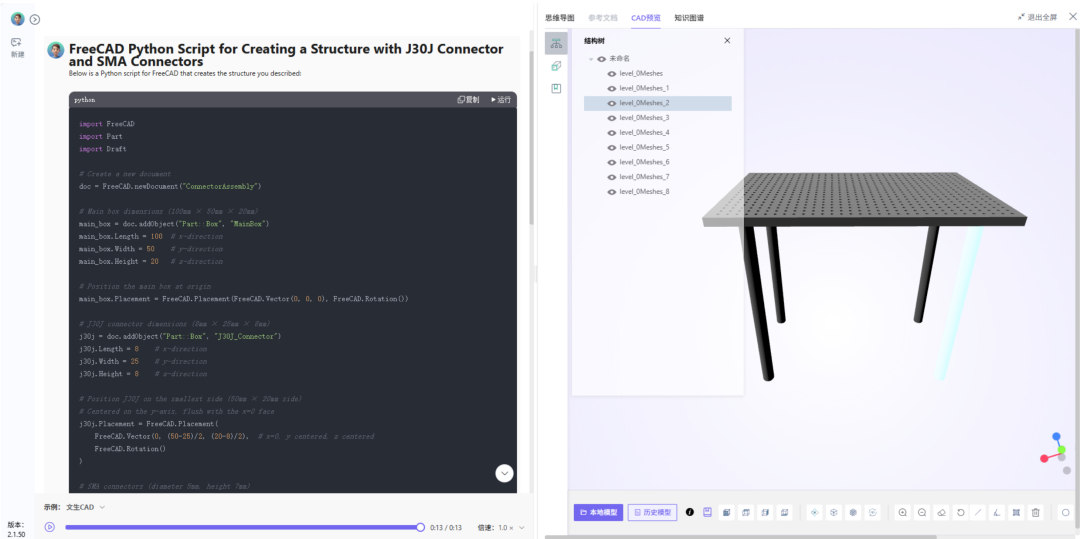Click the circular rotate display icon

(x=873, y=512)
